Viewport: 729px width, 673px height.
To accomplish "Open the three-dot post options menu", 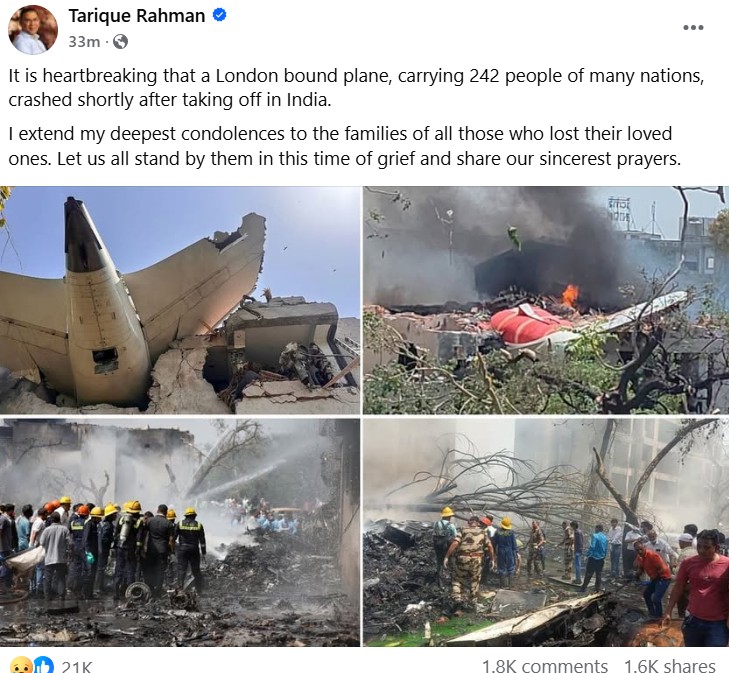I will point(693,27).
